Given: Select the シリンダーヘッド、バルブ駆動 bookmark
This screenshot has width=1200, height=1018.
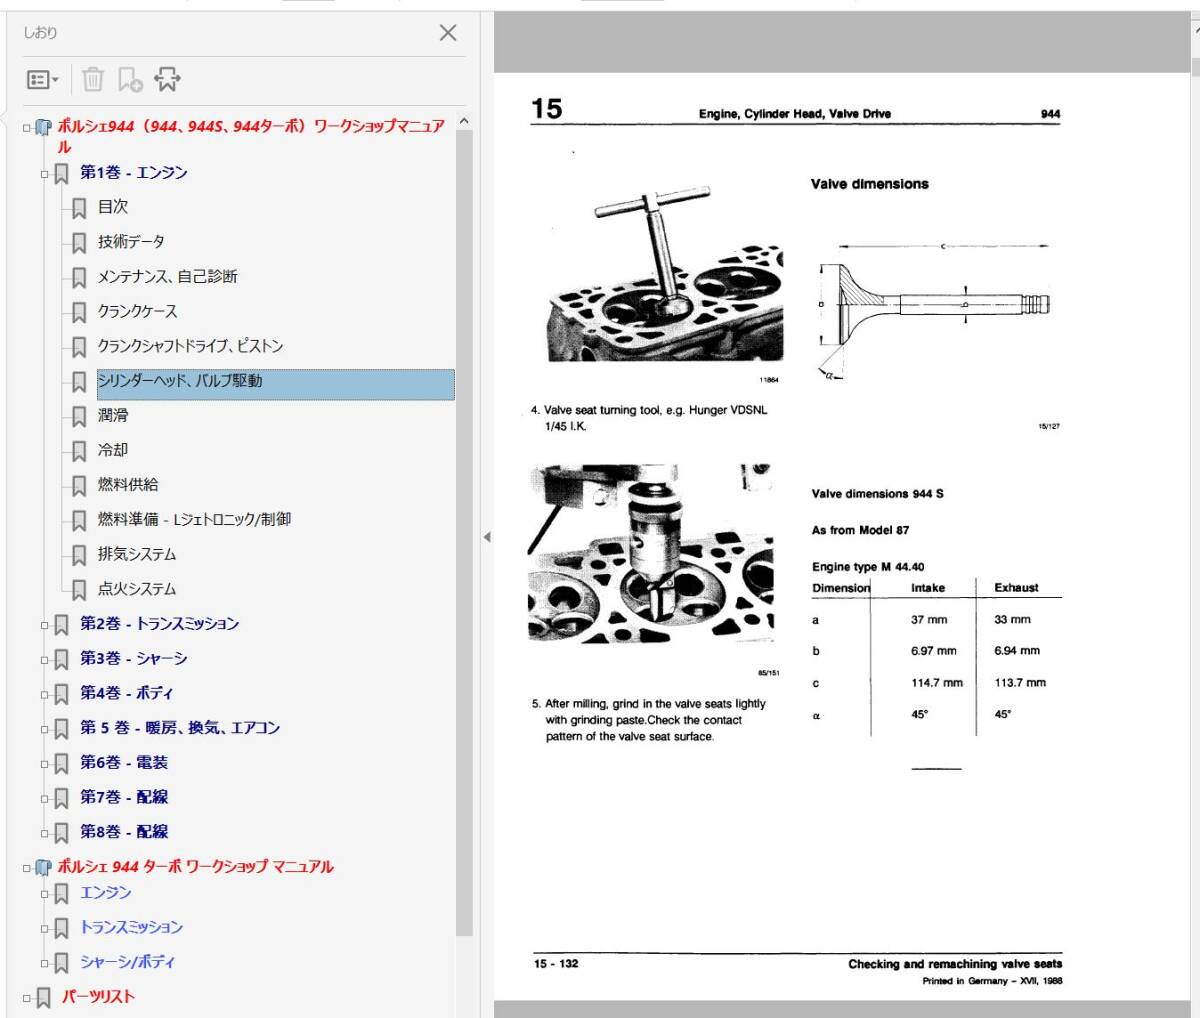Looking at the screenshot, I should [275, 384].
